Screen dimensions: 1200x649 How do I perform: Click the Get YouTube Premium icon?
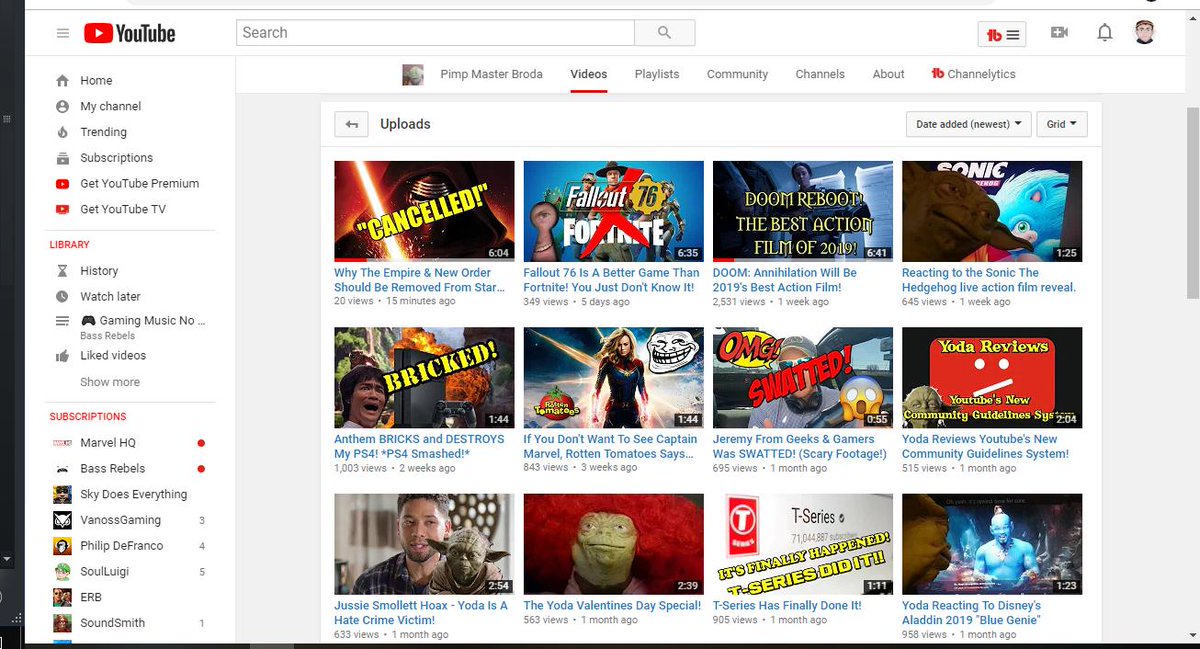(x=62, y=184)
